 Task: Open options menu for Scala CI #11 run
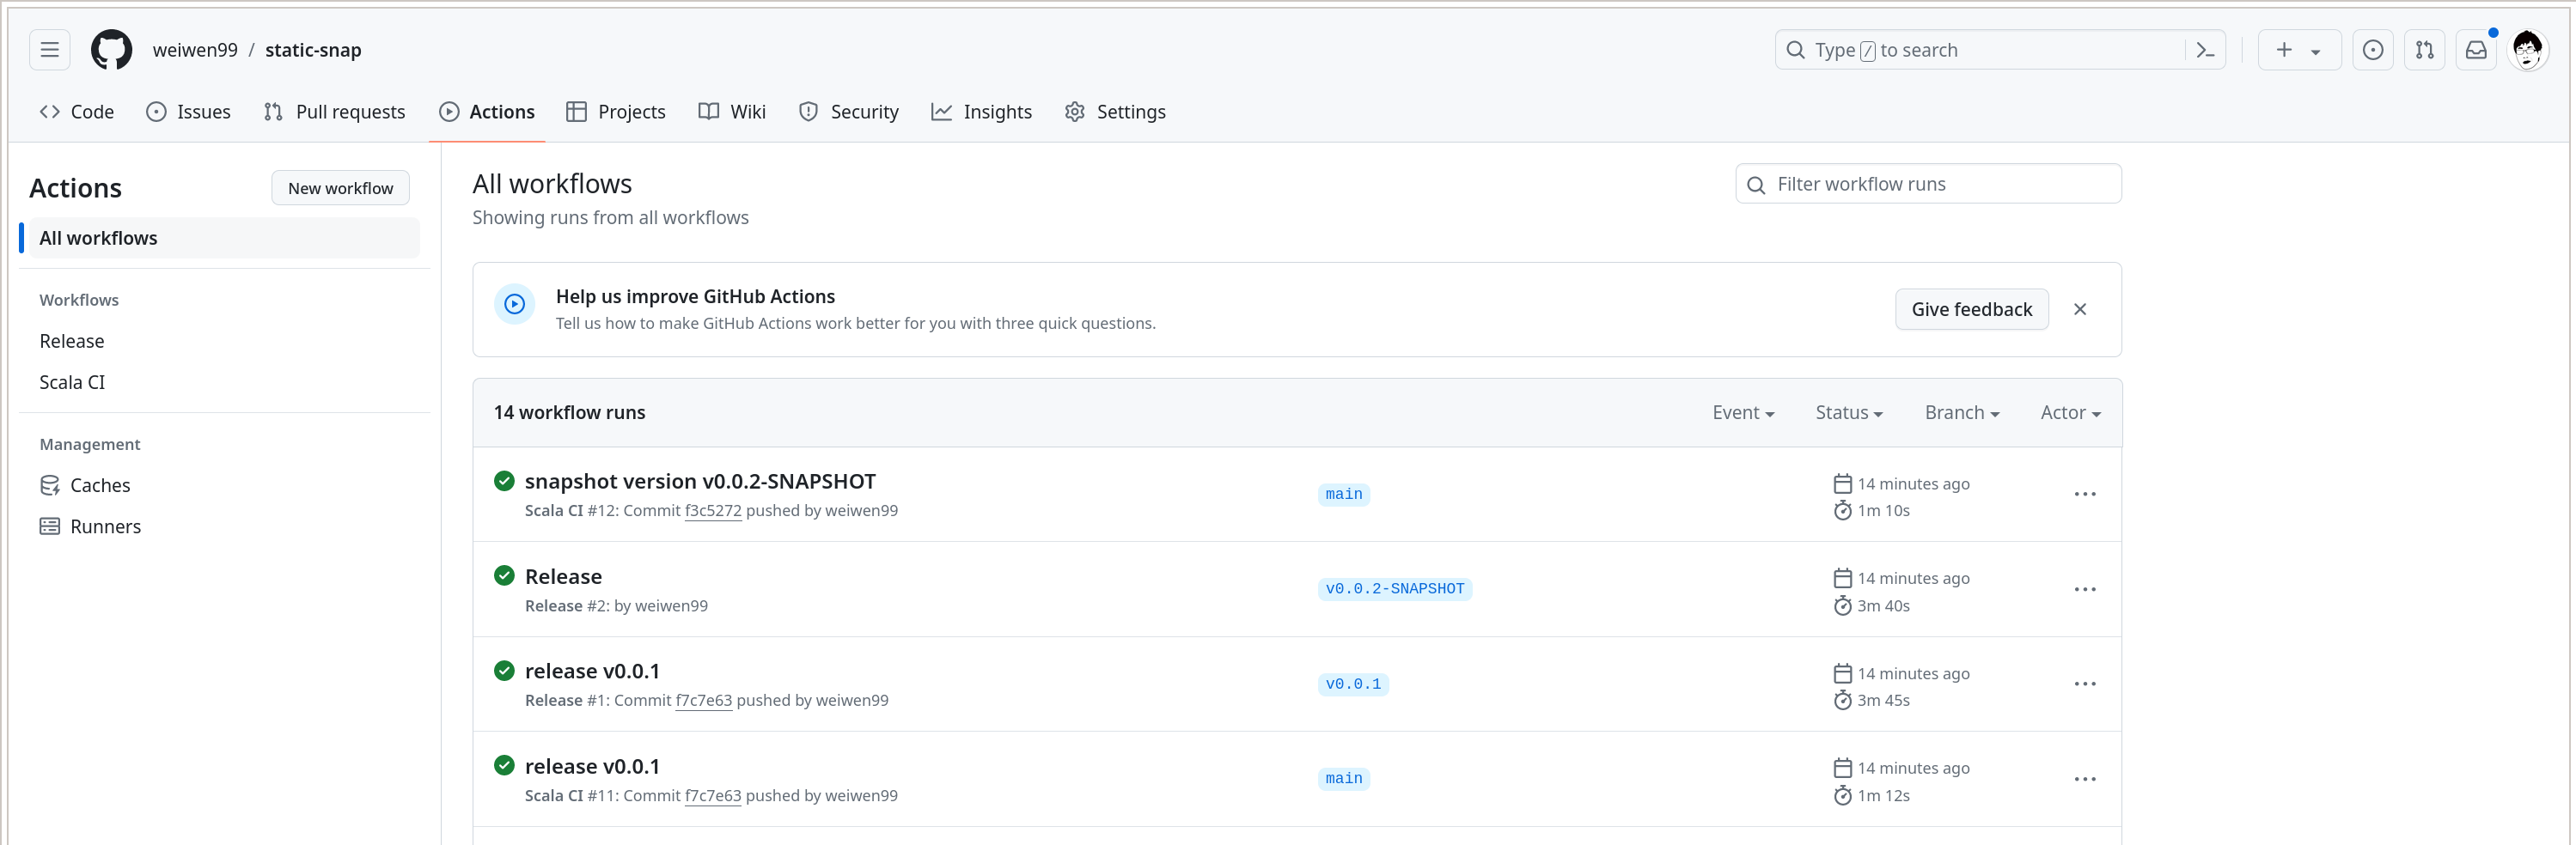[2085, 779]
